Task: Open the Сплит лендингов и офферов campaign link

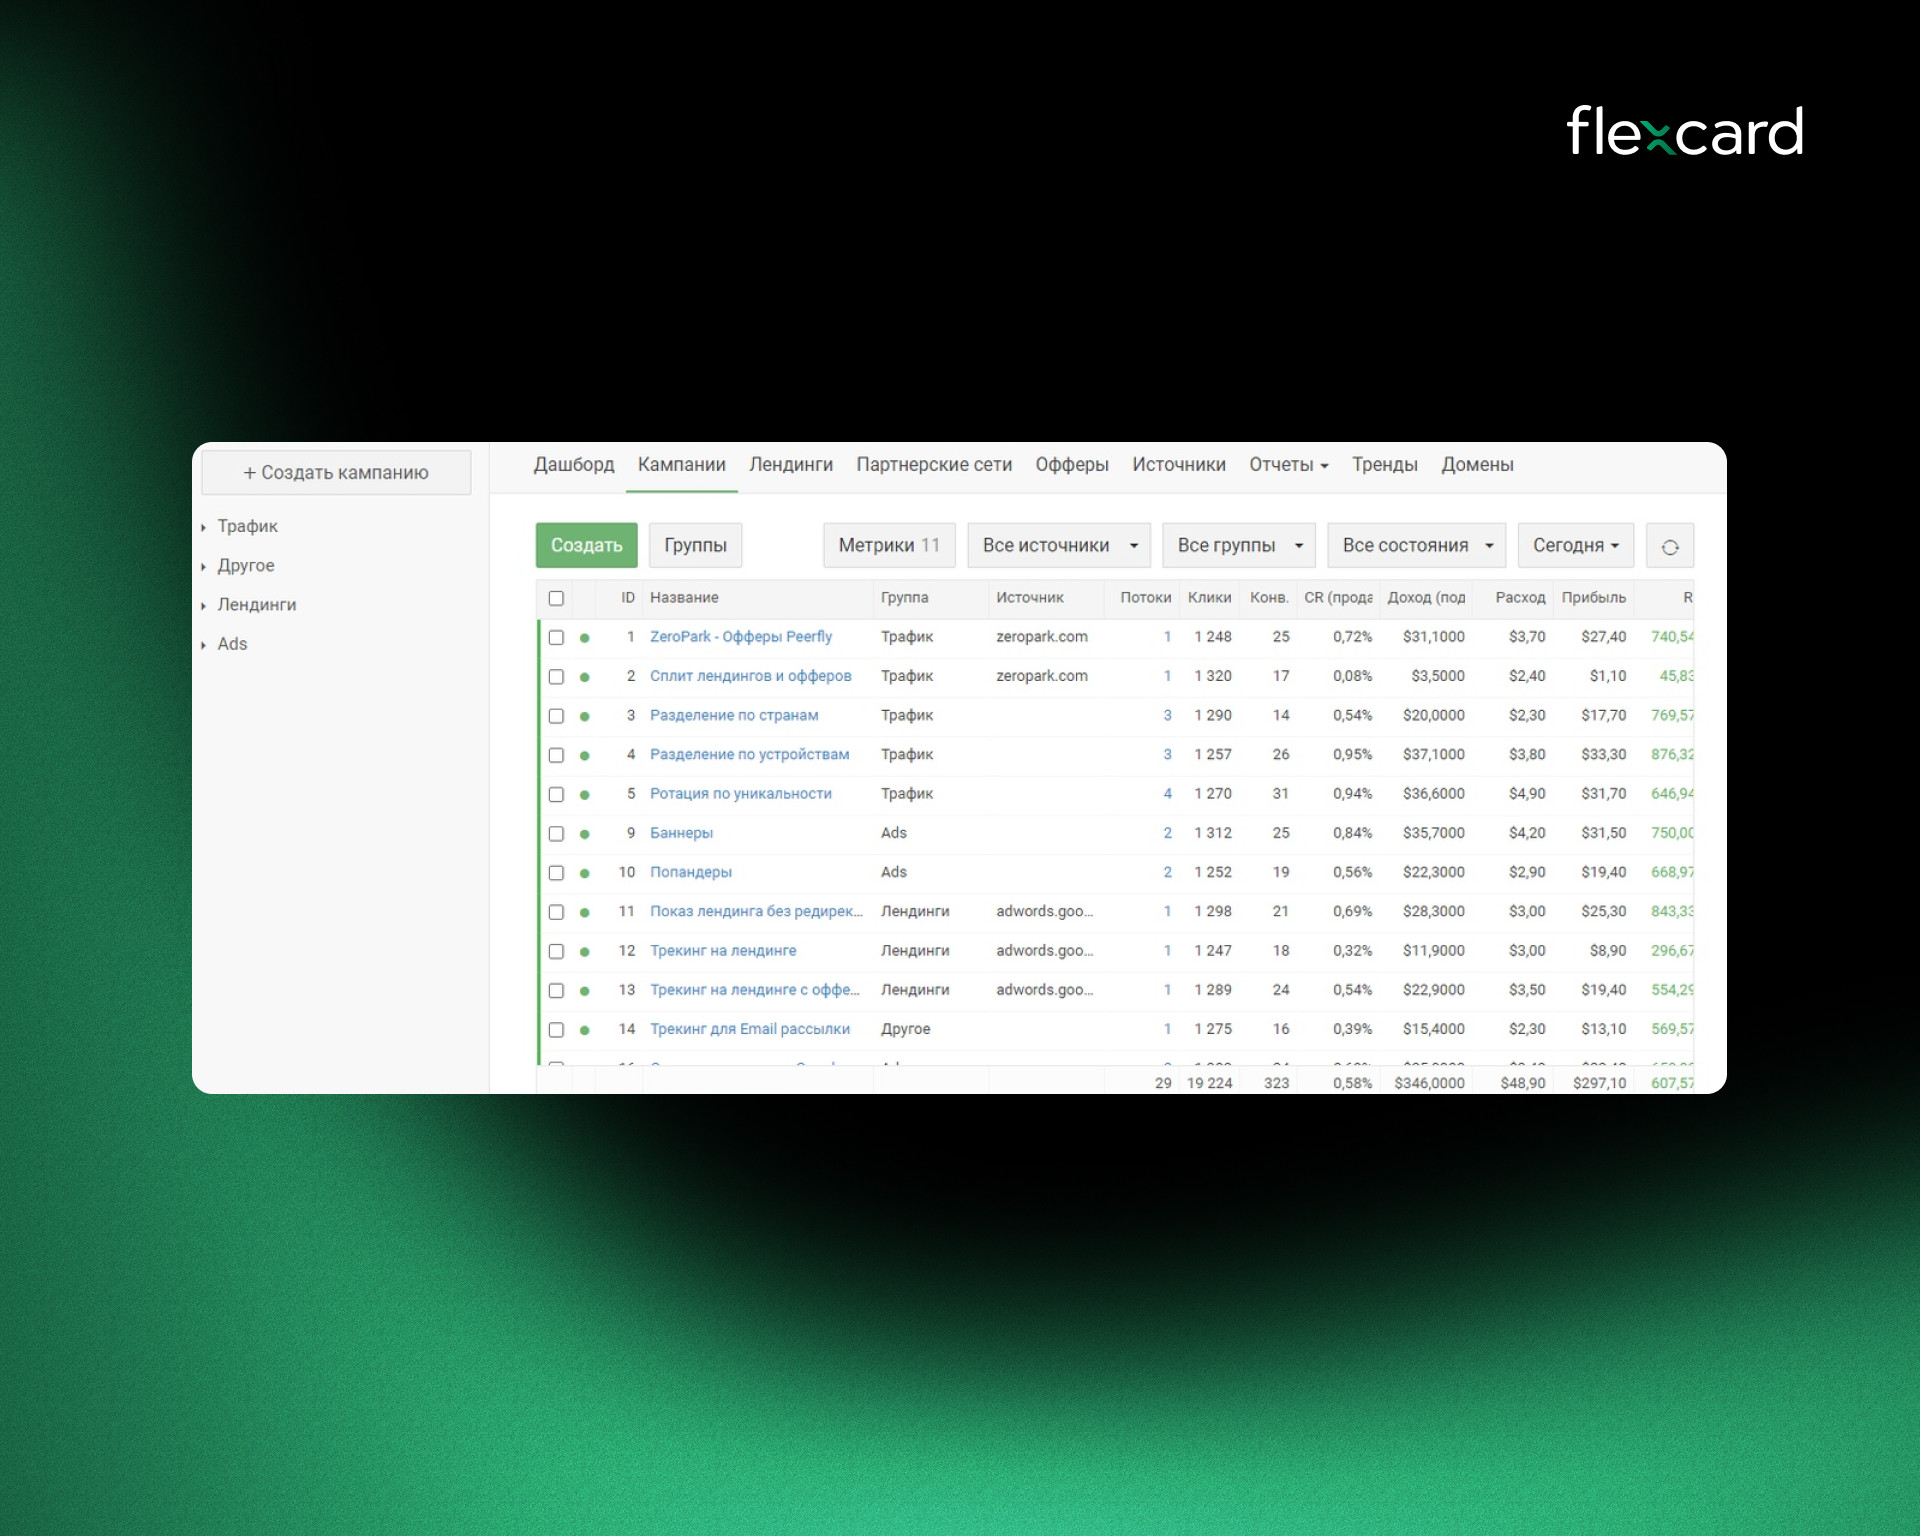Action: (x=751, y=676)
